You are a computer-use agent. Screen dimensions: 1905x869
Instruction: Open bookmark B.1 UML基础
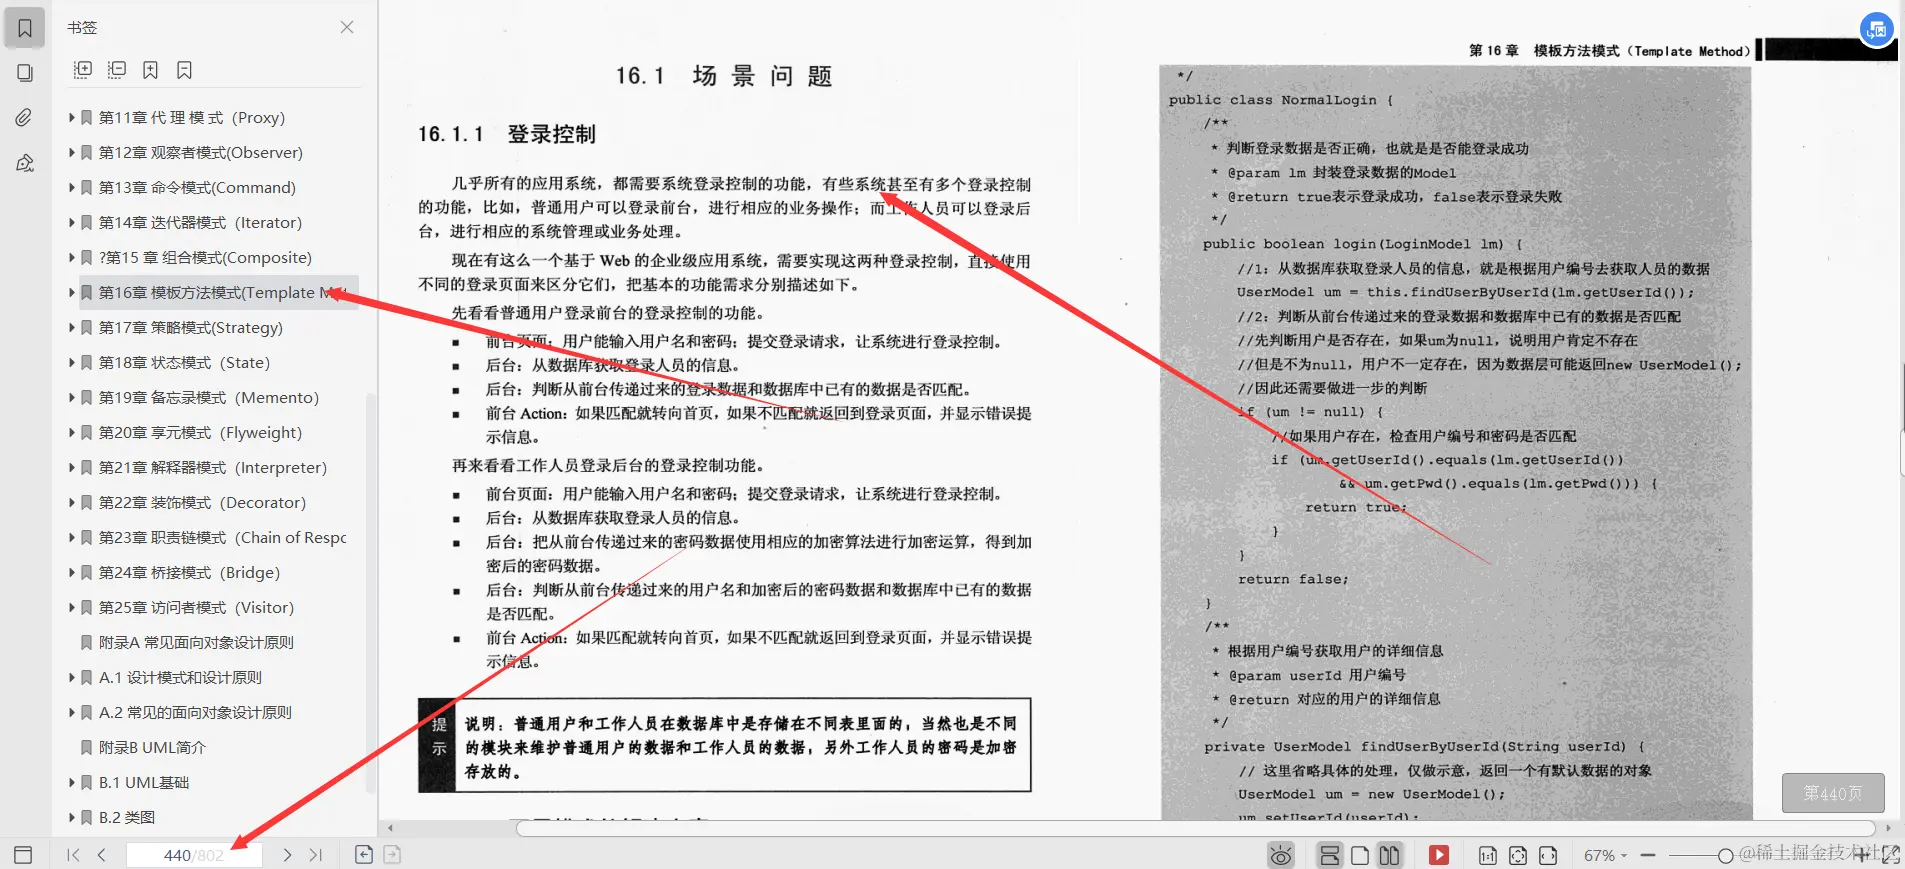tap(144, 782)
